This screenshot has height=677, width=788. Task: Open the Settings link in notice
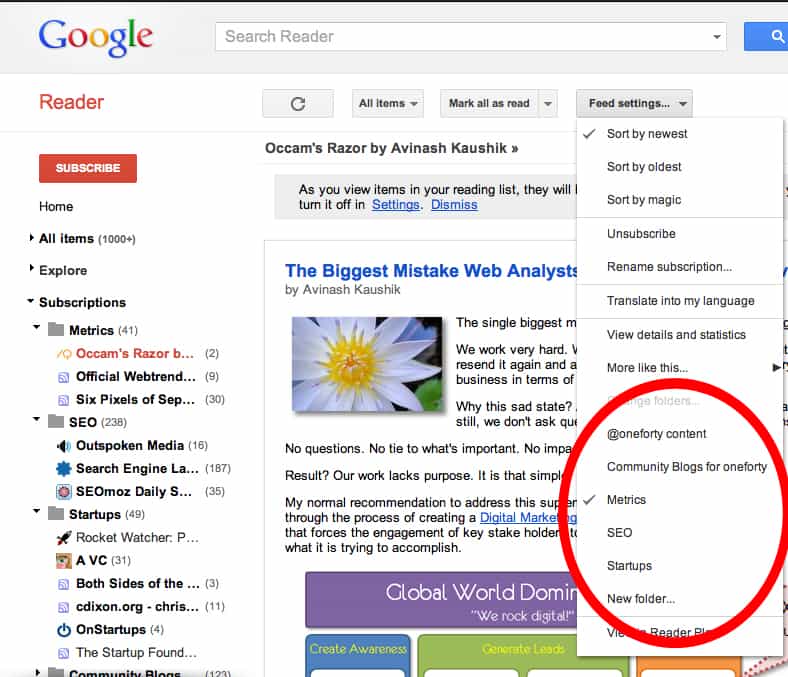pos(396,205)
